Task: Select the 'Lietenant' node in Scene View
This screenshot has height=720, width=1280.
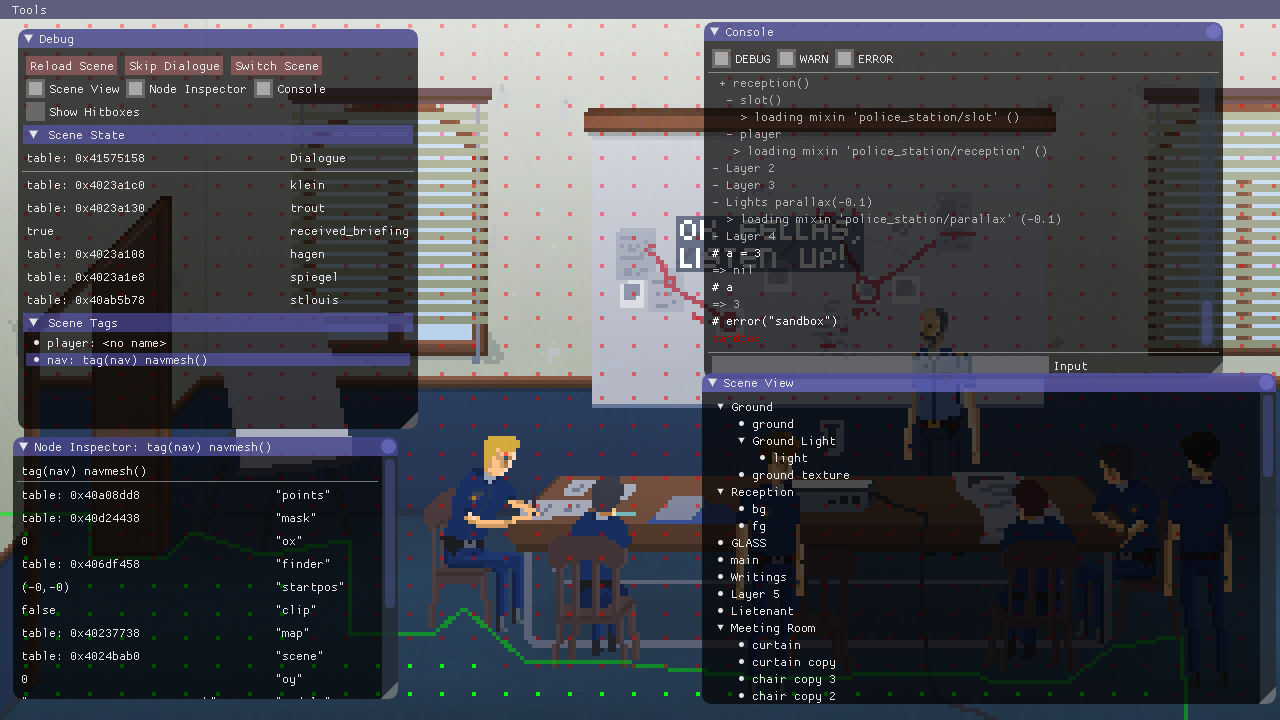Action: (x=762, y=611)
